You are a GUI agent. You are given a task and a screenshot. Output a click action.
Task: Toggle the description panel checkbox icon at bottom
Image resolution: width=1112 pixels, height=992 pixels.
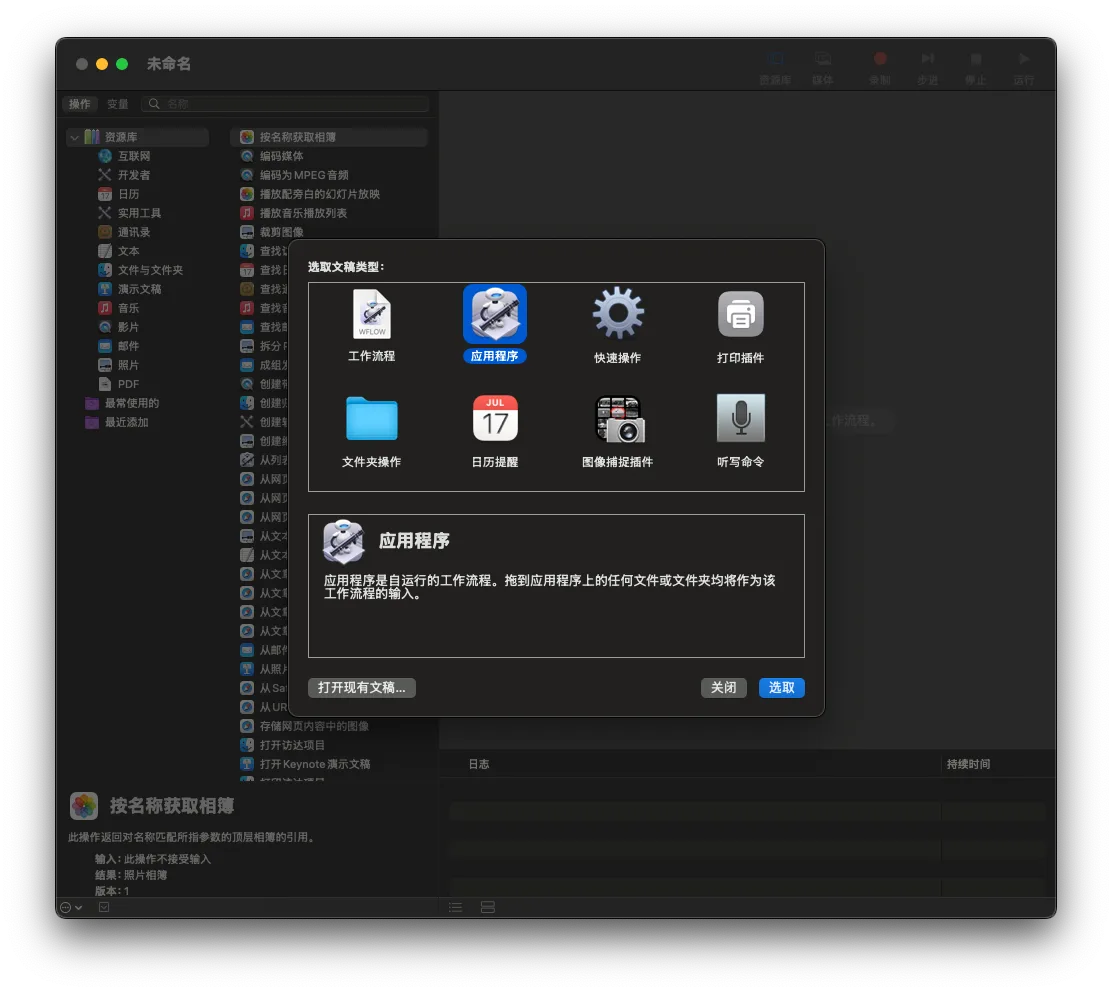click(104, 907)
